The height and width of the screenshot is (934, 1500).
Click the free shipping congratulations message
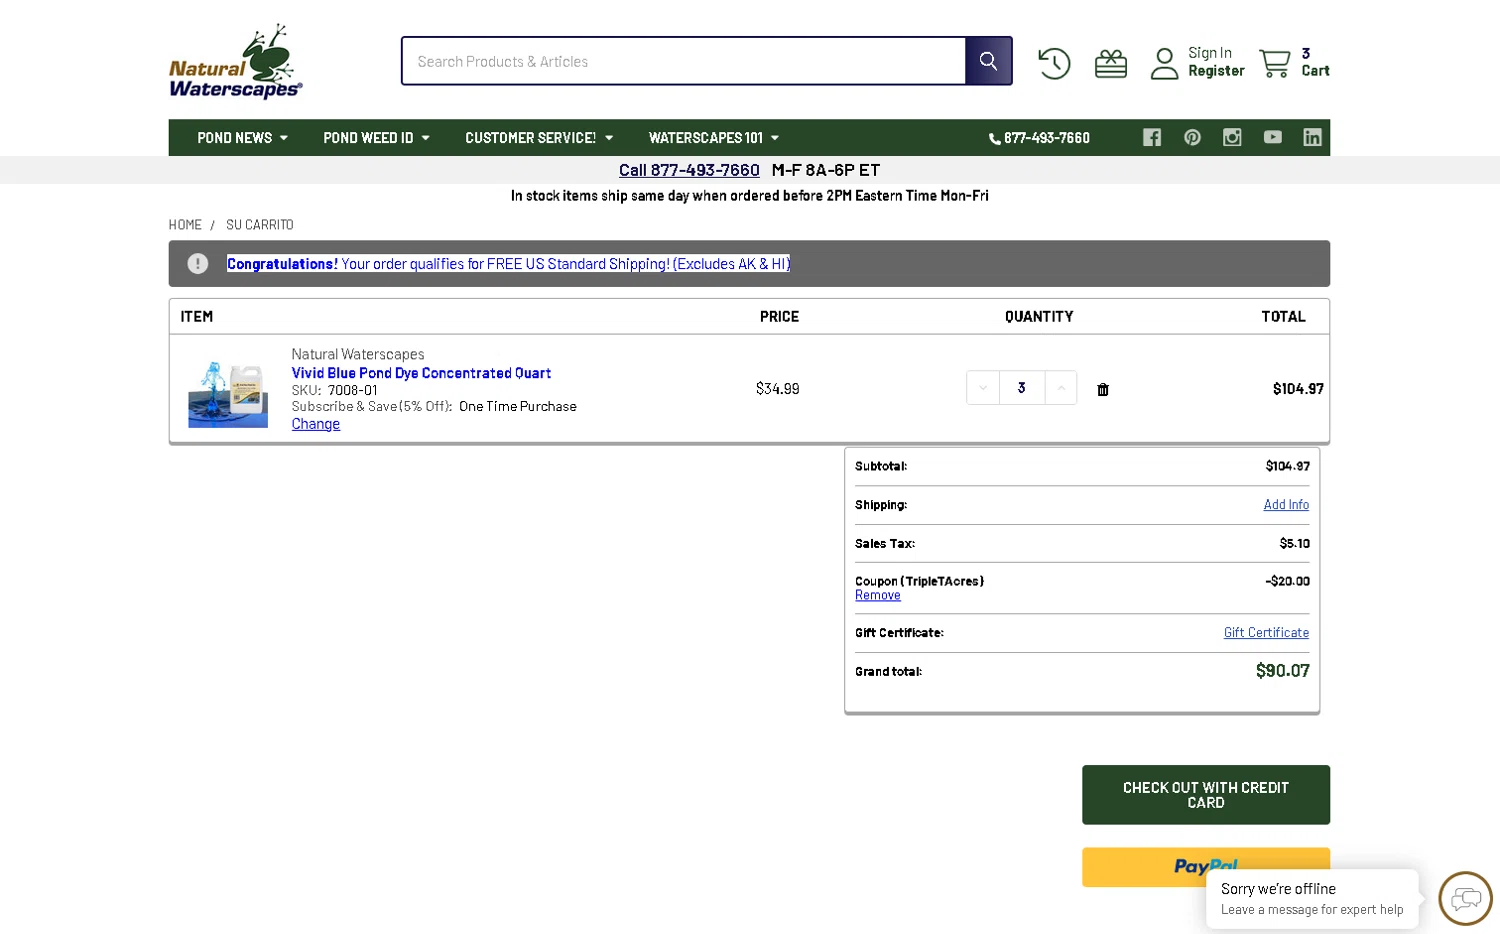point(509,264)
